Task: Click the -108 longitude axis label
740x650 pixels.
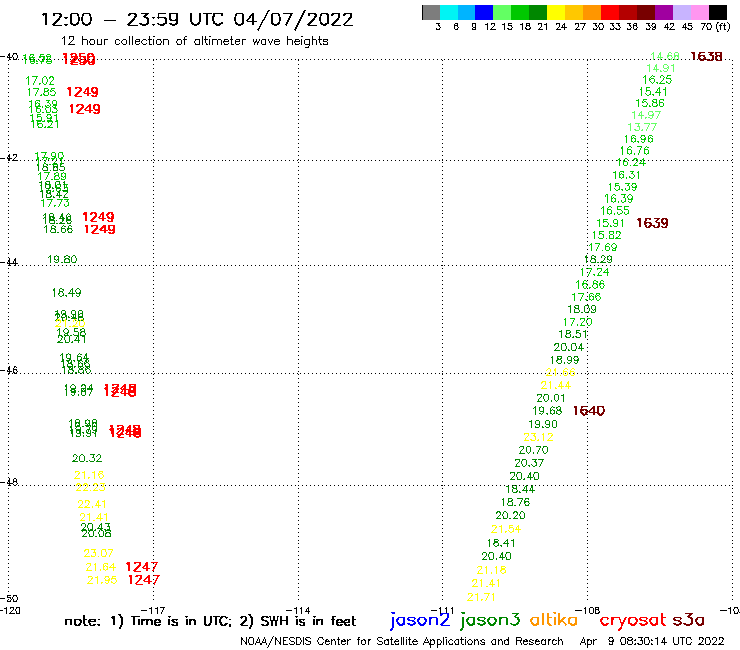Action: click(x=588, y=610)
